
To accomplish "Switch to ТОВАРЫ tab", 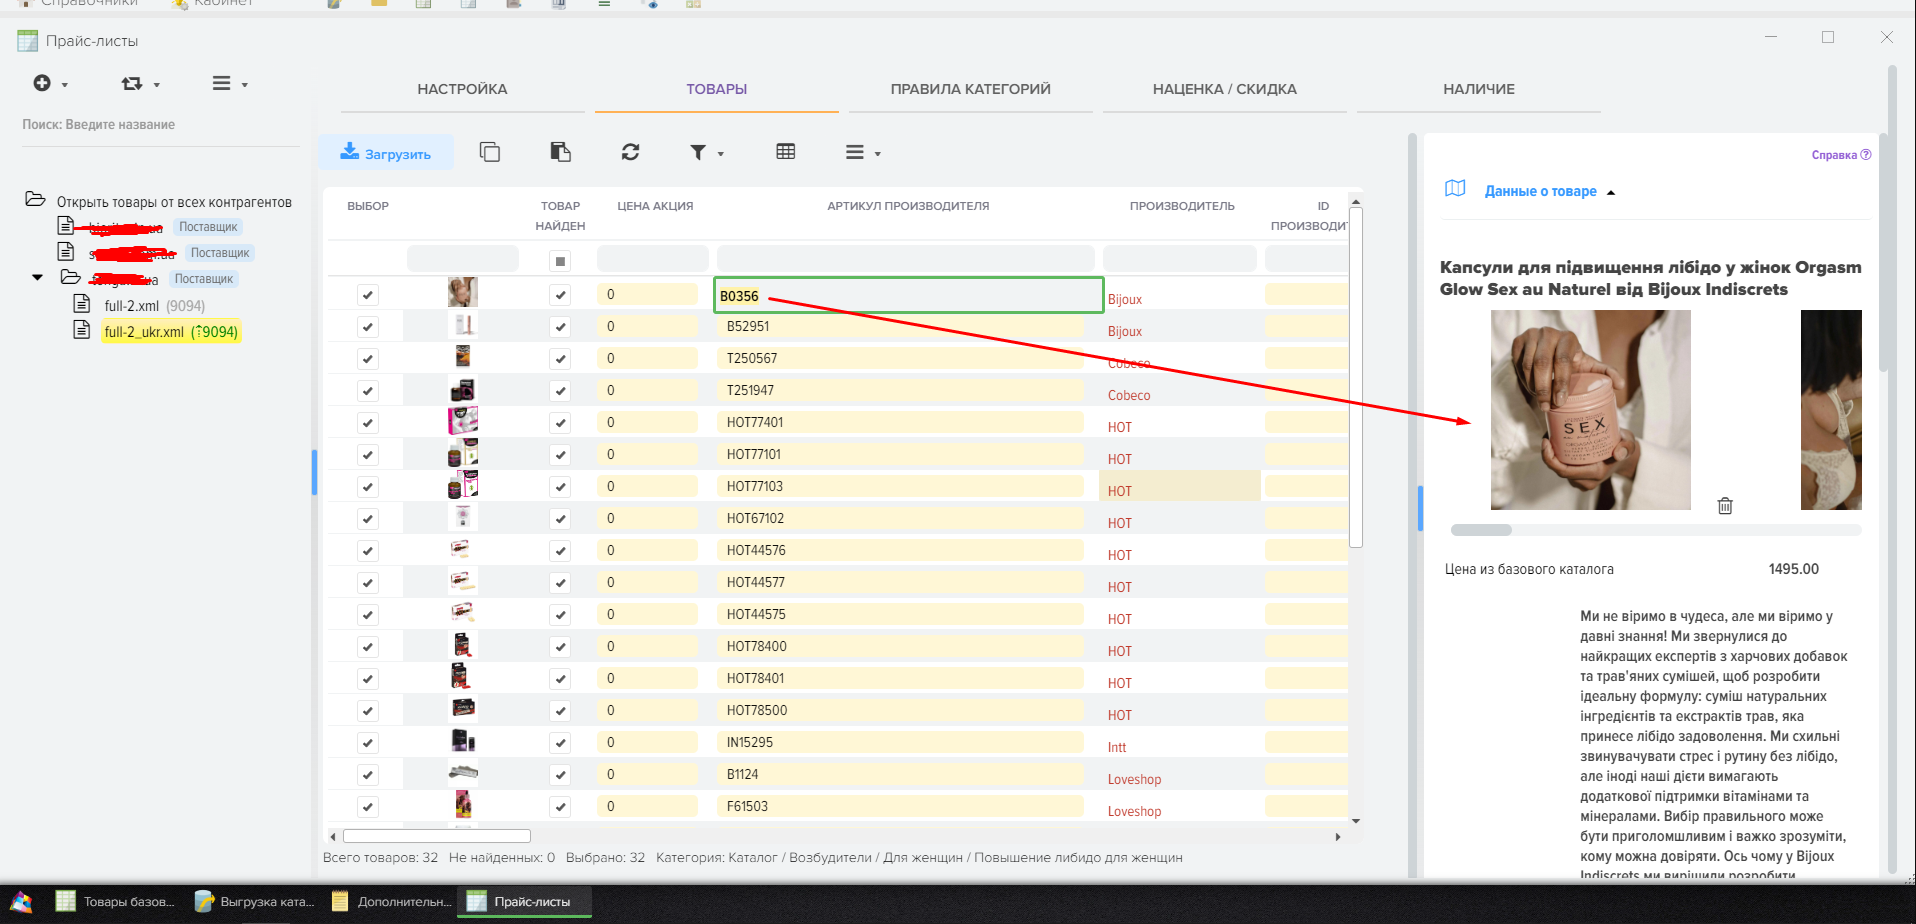I will 716,89.
